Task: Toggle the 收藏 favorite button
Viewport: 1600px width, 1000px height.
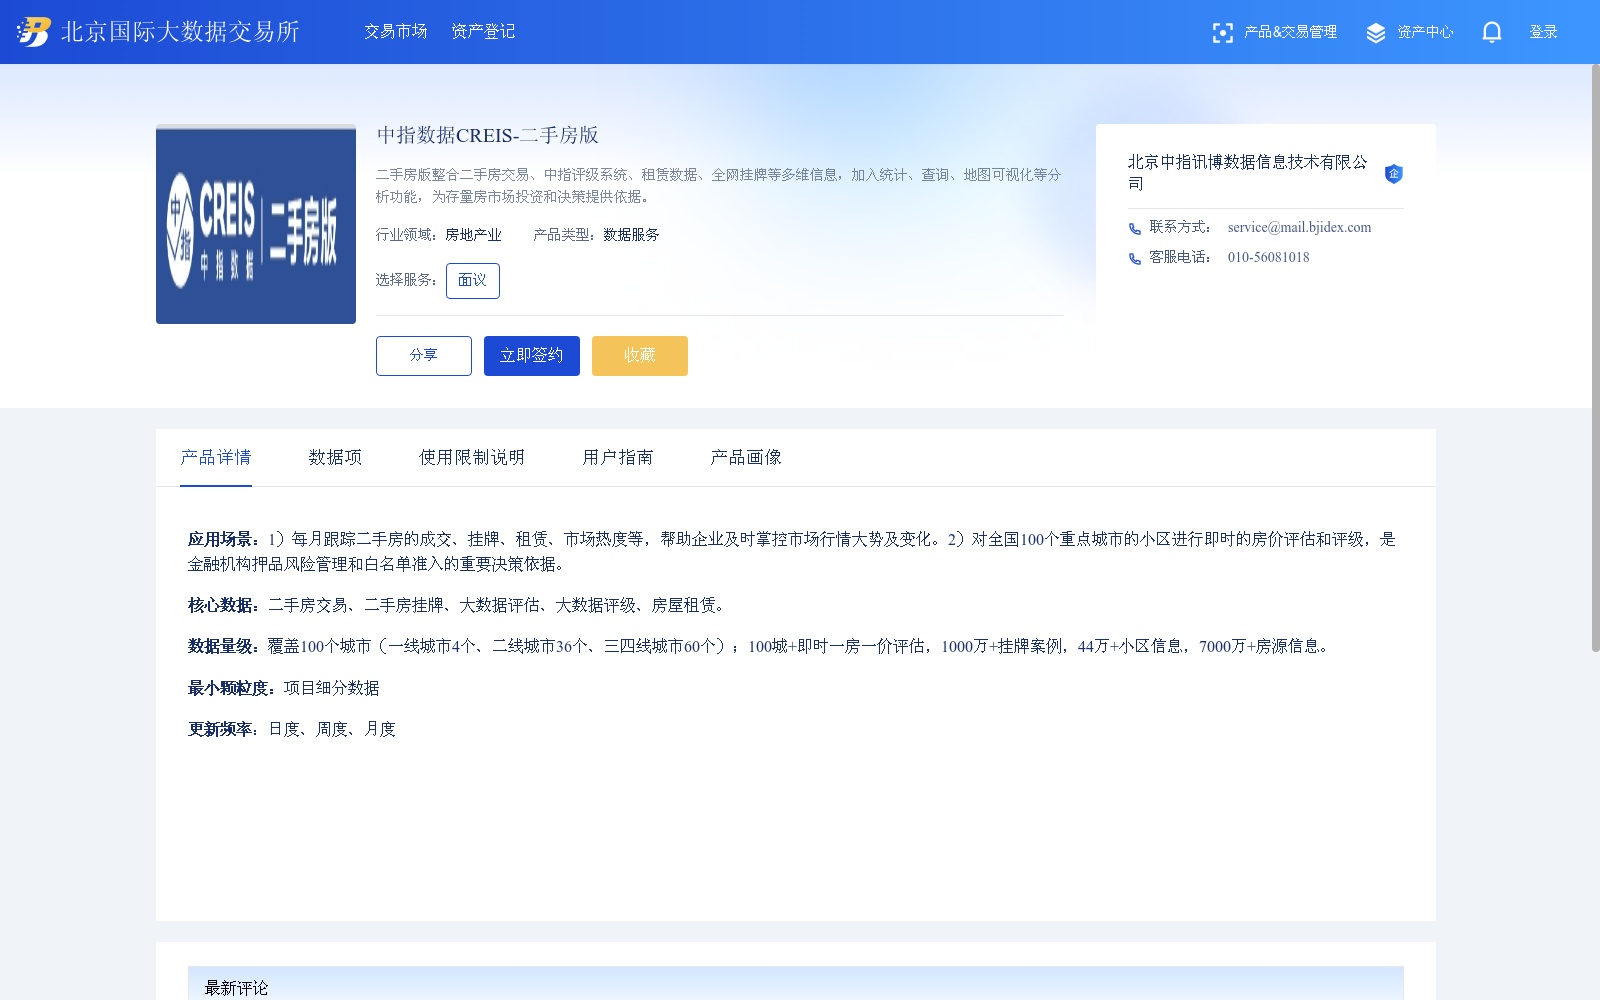Action: [639, 355]
